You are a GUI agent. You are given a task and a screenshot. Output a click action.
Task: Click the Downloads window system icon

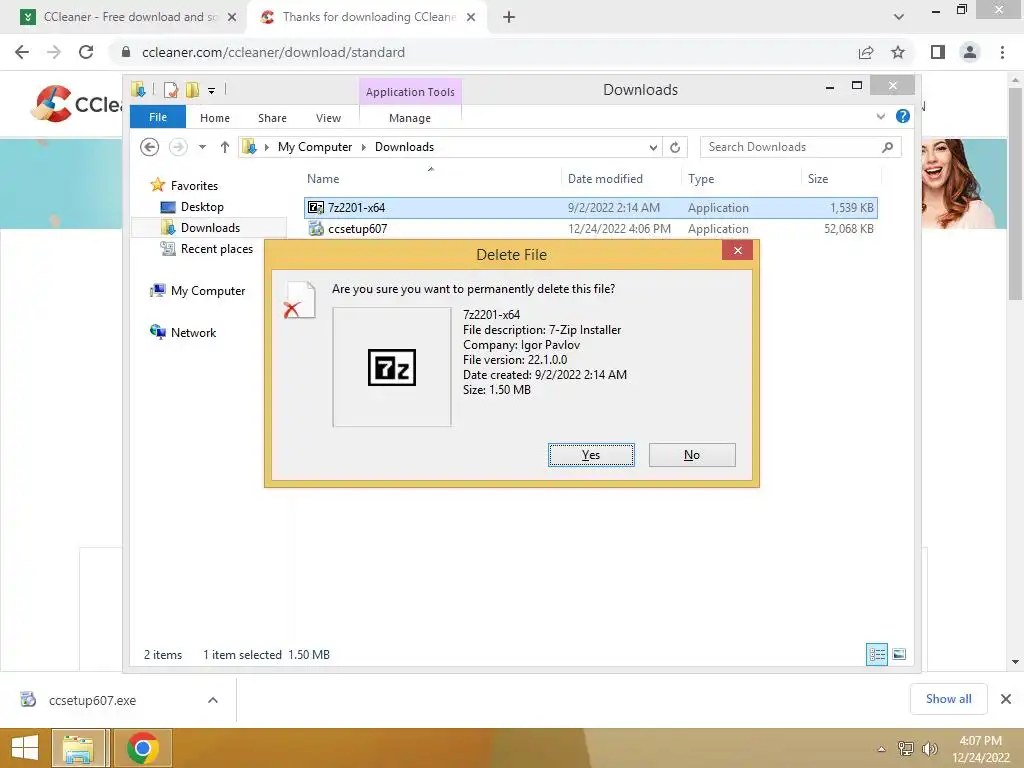(x=138, y=89)
